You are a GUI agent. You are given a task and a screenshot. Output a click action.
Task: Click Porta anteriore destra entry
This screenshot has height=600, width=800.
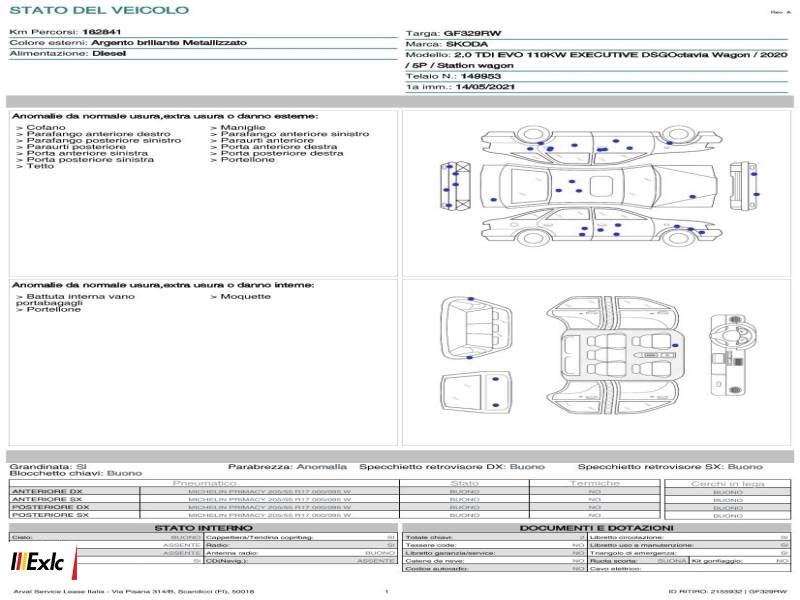point(273,146)
